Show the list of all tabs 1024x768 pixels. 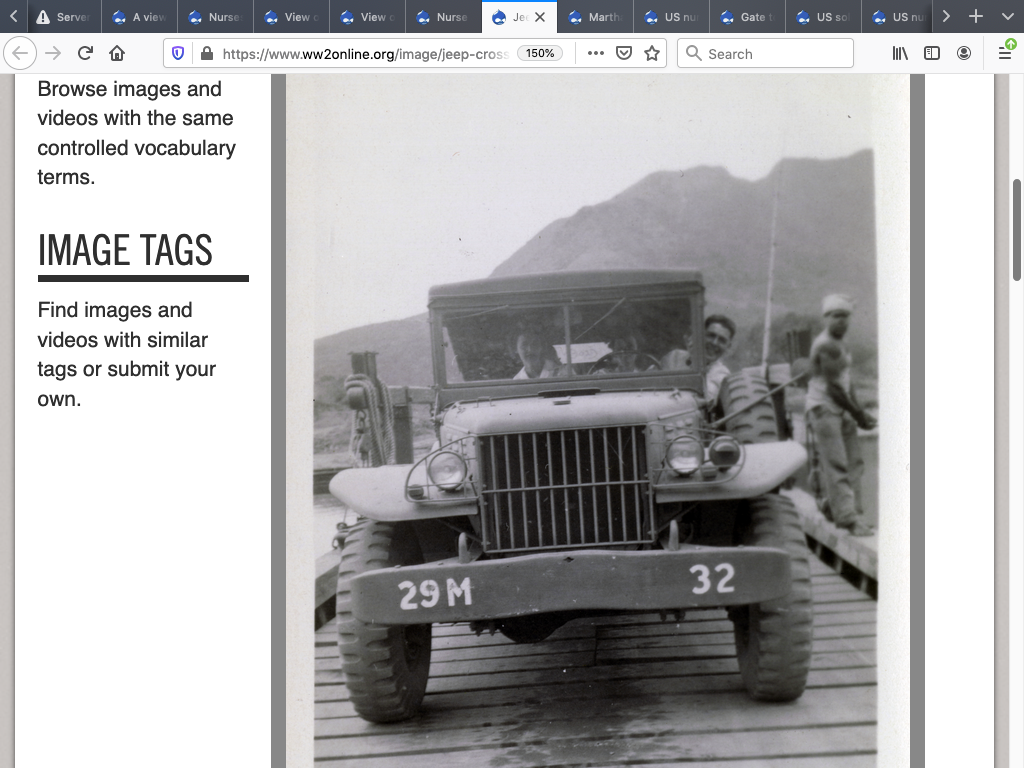coord(1007,17)
